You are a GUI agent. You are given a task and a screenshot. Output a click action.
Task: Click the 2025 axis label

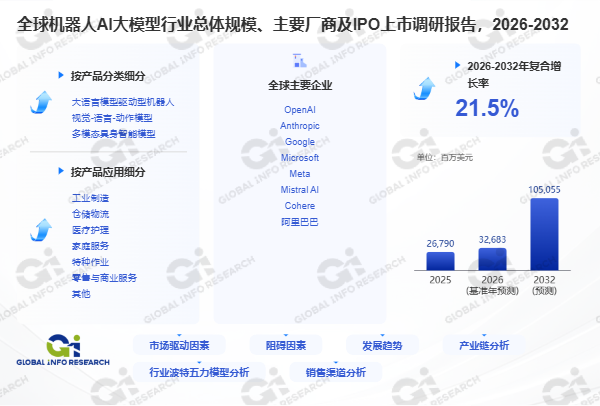coord(440,280)
